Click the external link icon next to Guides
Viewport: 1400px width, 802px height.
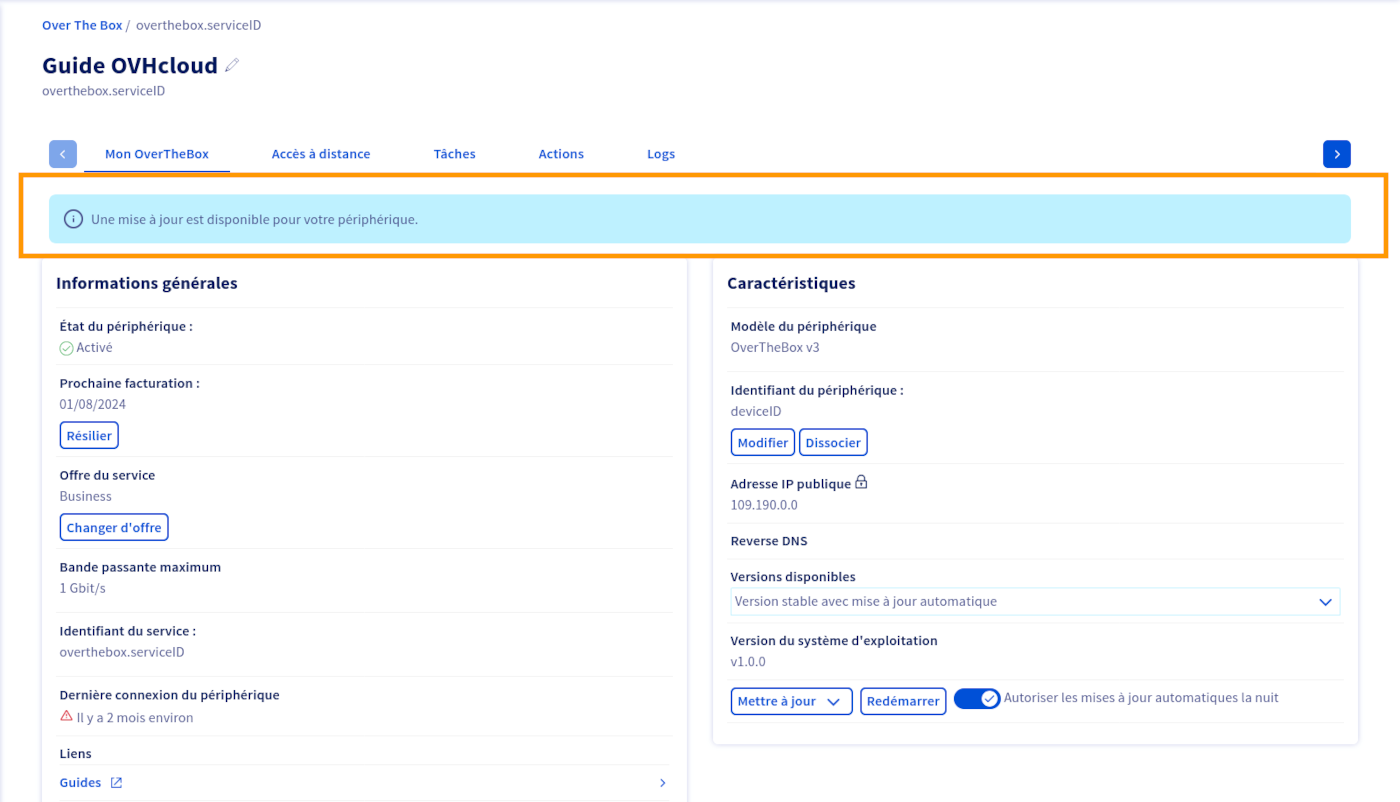[x=116, y=783]
